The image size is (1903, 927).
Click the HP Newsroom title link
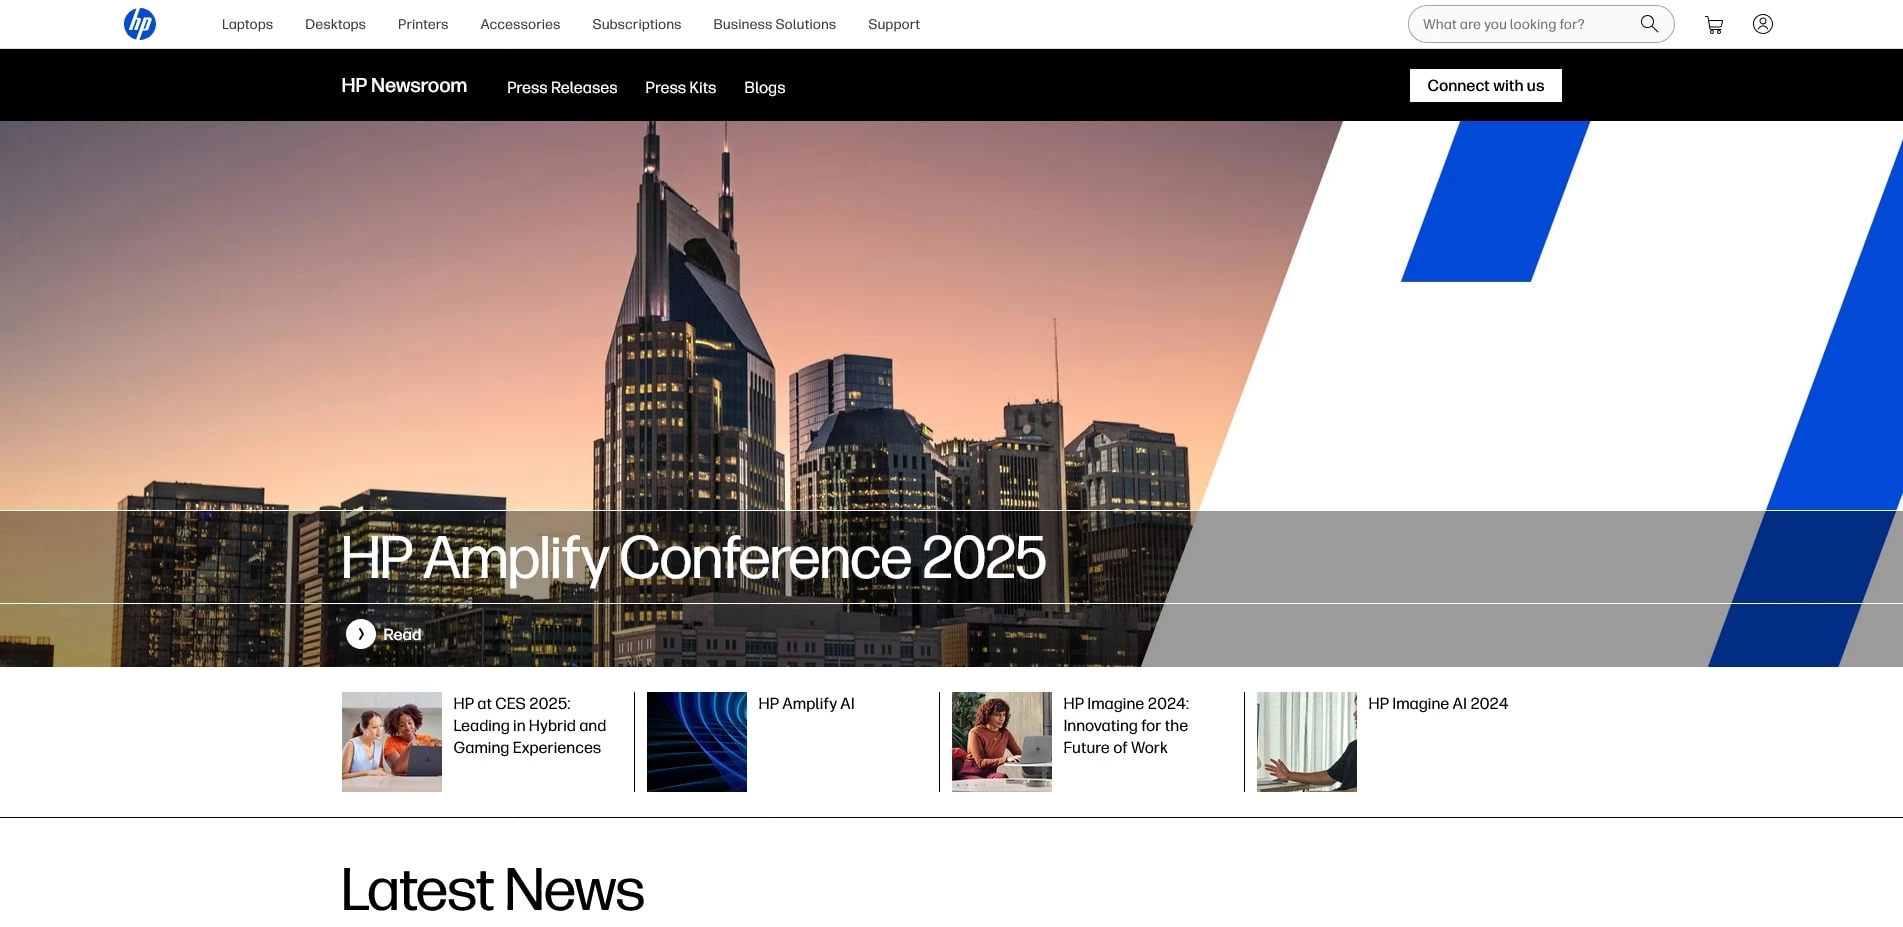pyautogui.click(x=404, y=86)
